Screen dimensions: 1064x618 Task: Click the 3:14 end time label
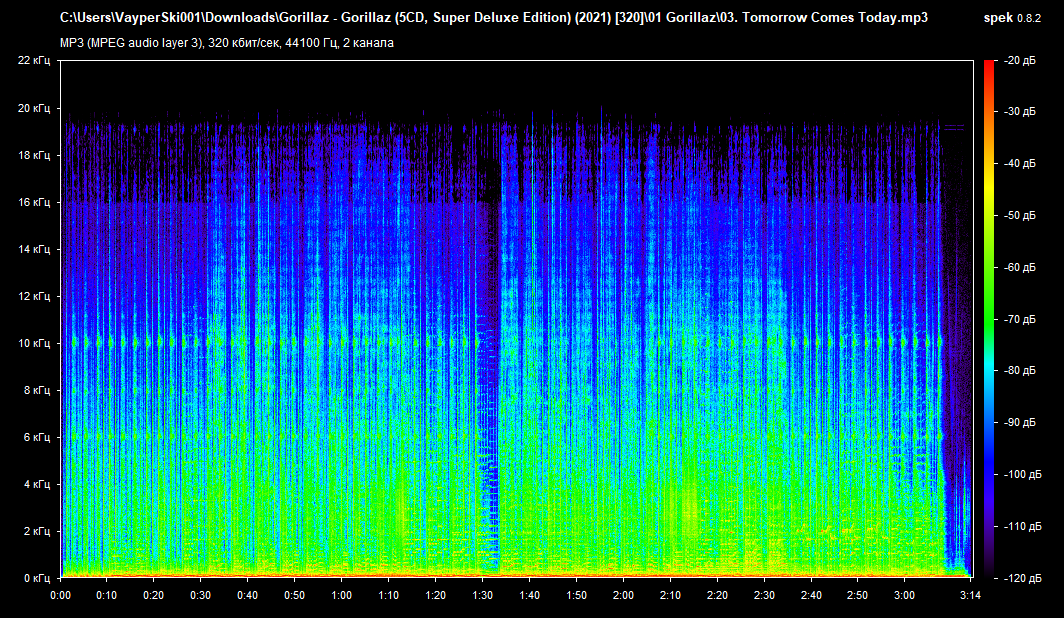click(x=970, y=595)
